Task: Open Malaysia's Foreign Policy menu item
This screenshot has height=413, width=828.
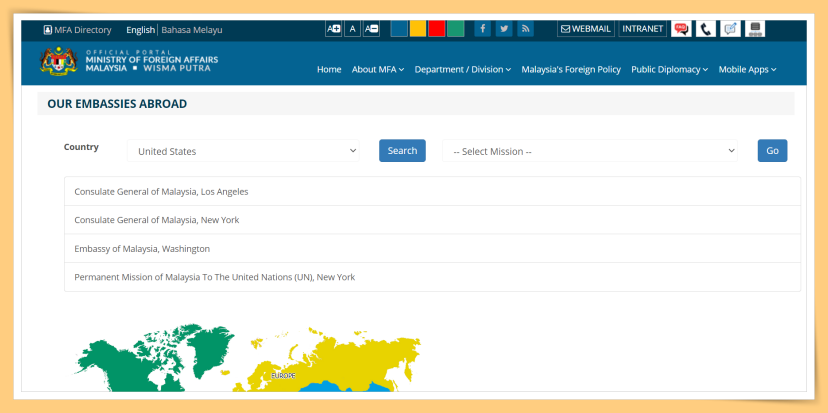Action: 571,69
